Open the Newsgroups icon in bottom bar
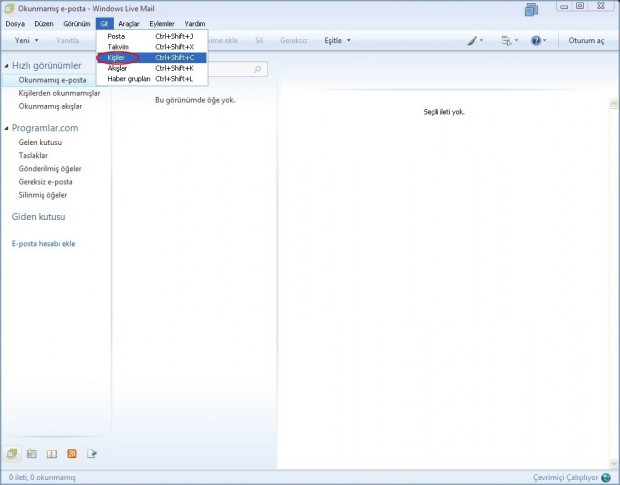Screen dimensions: 620x485 [92, 453]
